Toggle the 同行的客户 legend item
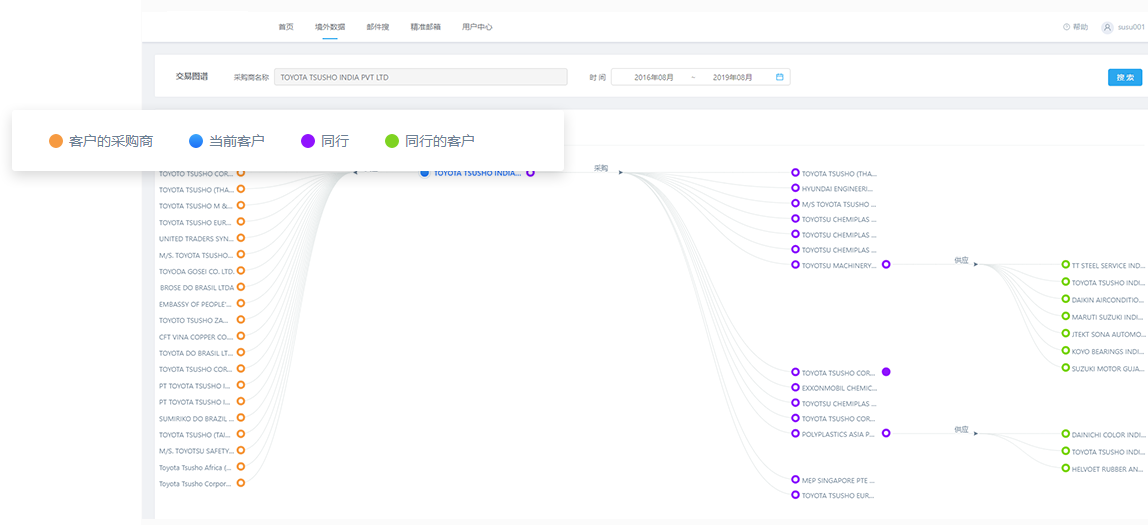Screen dimensions: 1148x525 [x=430, y=141]
